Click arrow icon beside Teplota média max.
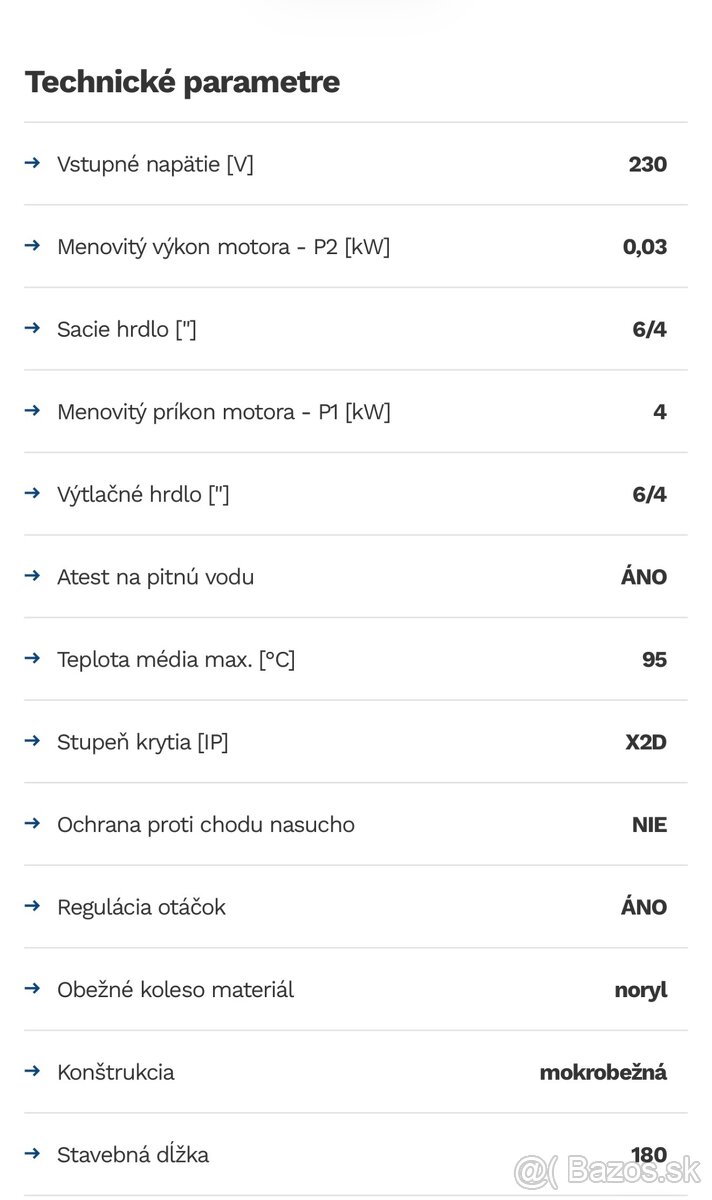The height and width of the screenshot is (1200, 712). pos(32,658)
